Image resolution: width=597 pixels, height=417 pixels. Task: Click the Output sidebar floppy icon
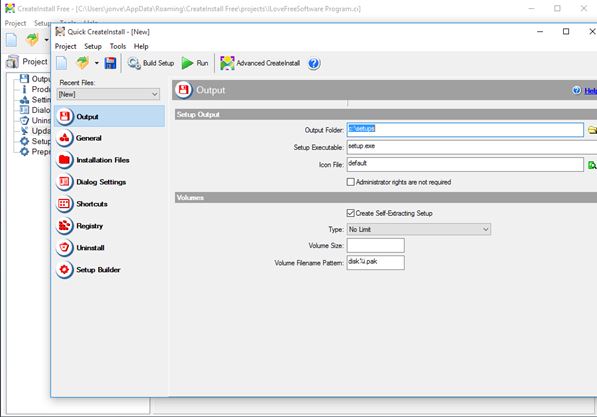pyautogui.click(x=65, y=116)
